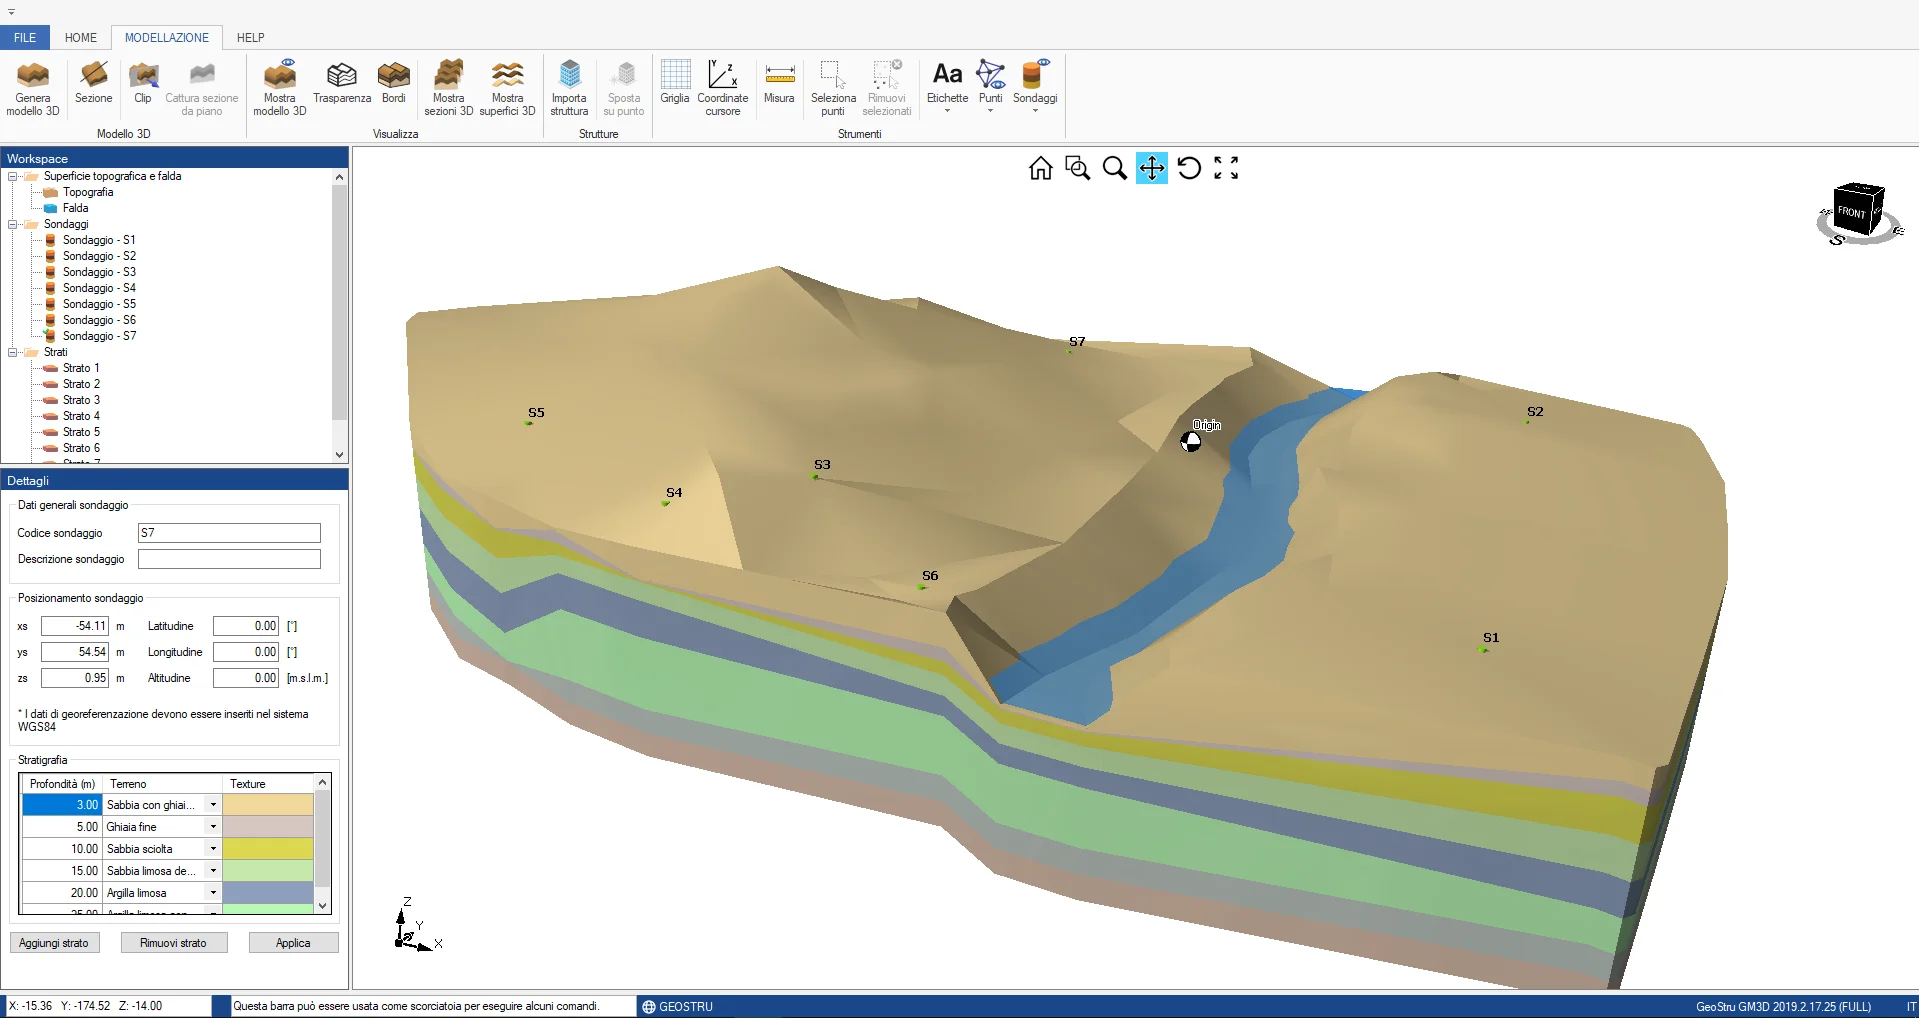Click the magnifier zoom icon
This screenshot has width=1919, height=1018.
click(x=1115, y=168)
